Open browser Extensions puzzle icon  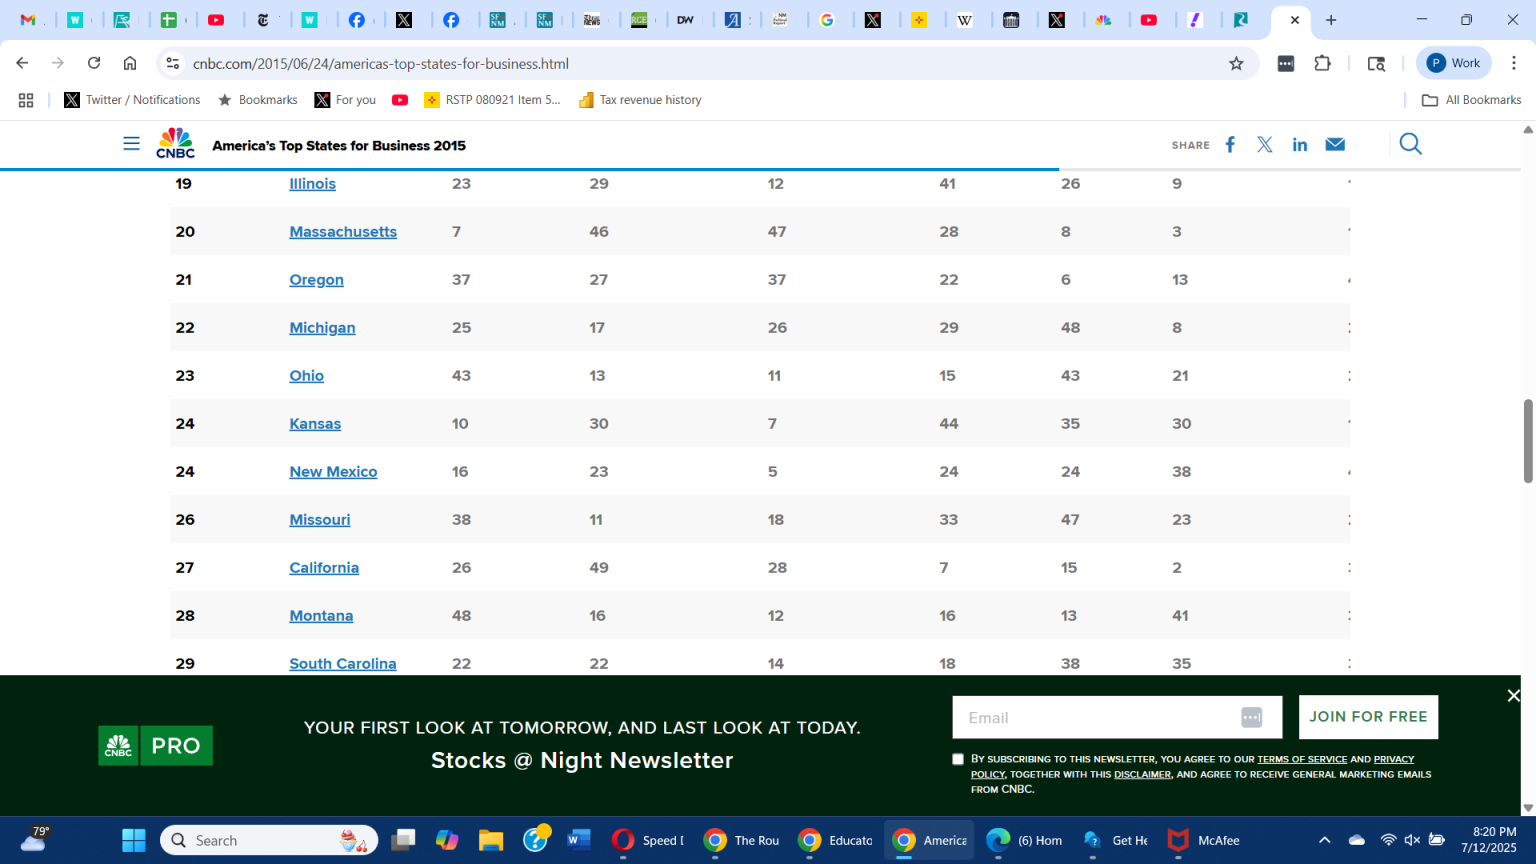[x=1322, y=64]
